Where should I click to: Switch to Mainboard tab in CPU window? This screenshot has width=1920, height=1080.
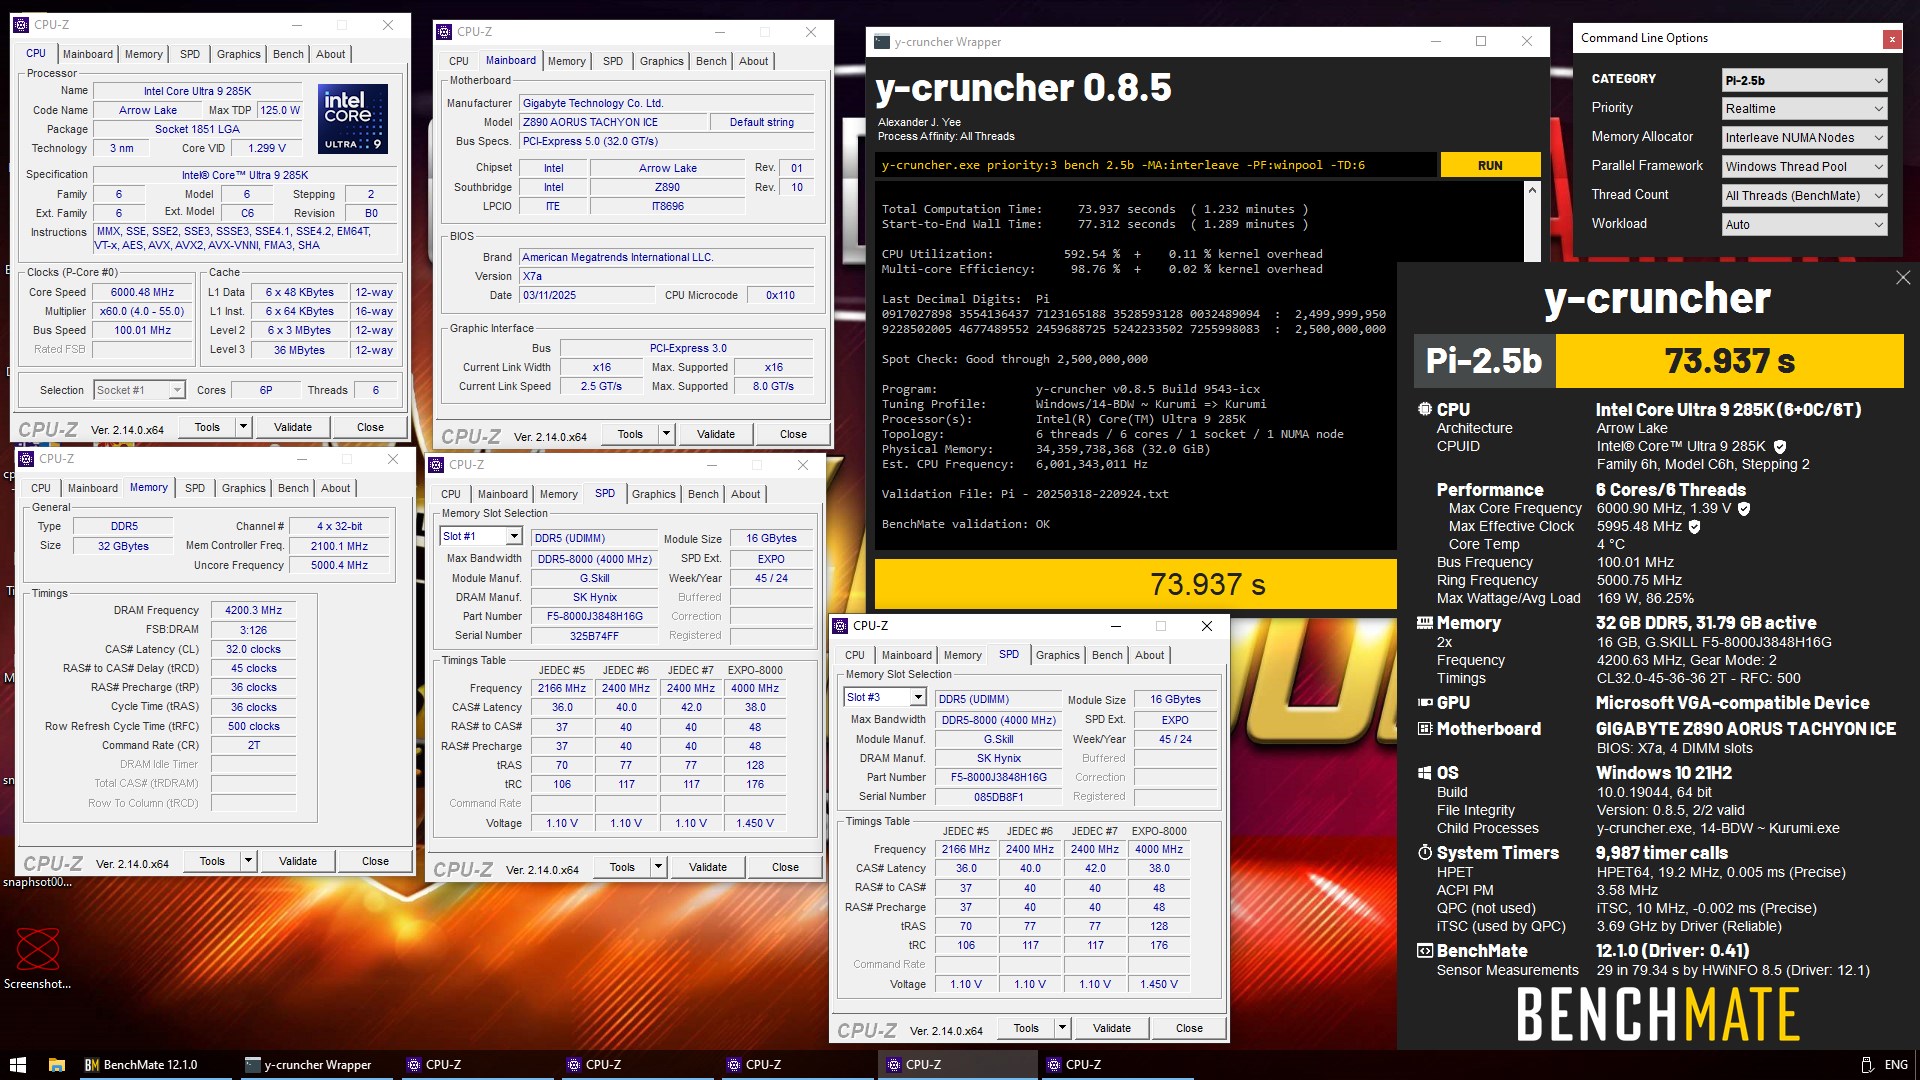[x=88, y=54]
